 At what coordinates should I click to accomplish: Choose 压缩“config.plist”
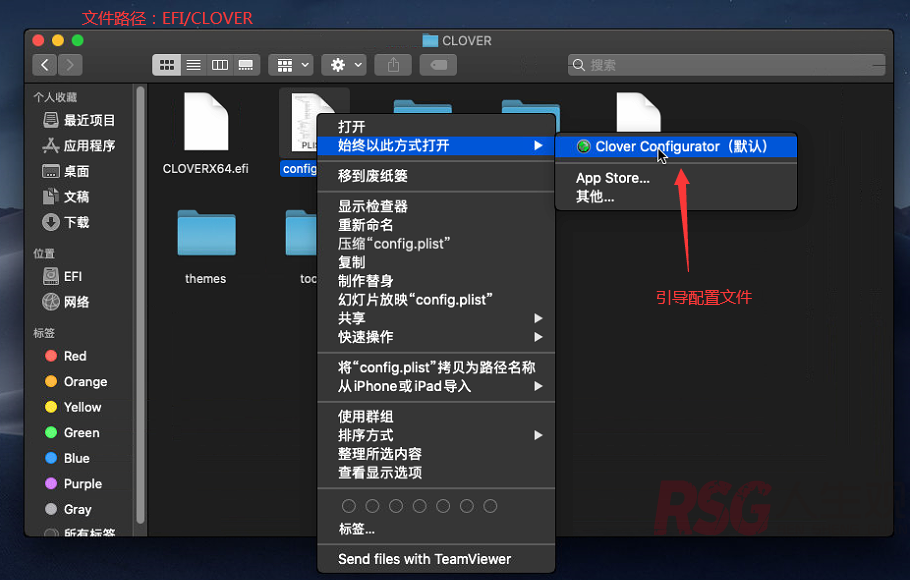click(x=436, y=244)
